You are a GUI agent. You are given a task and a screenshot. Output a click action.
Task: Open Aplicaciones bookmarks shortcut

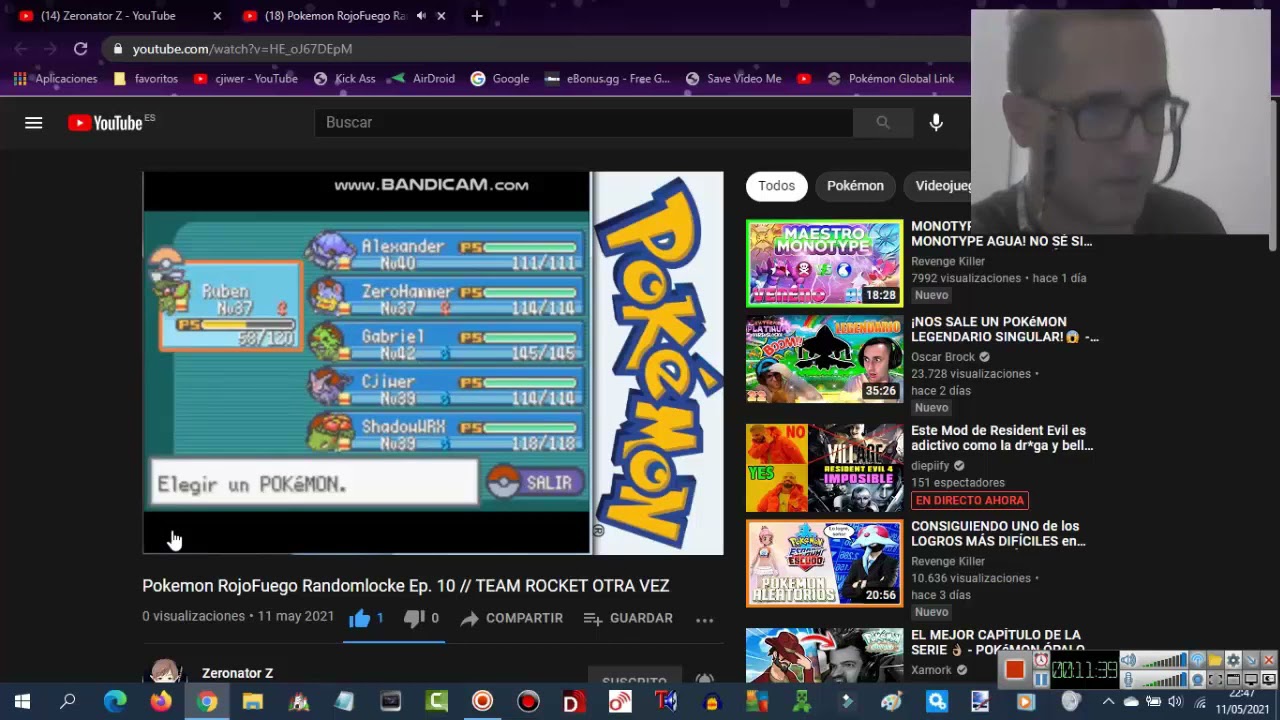click(56, 78)
